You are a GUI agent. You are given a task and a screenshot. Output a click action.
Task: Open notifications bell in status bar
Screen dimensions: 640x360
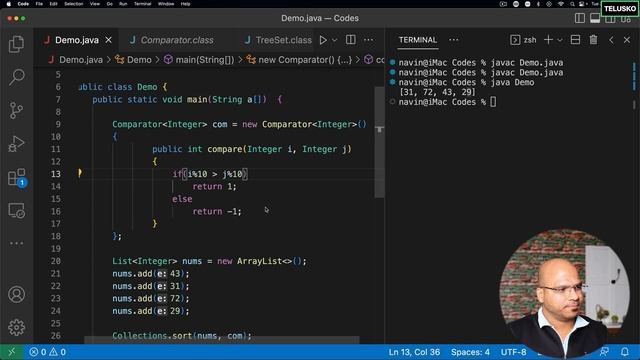625,352
